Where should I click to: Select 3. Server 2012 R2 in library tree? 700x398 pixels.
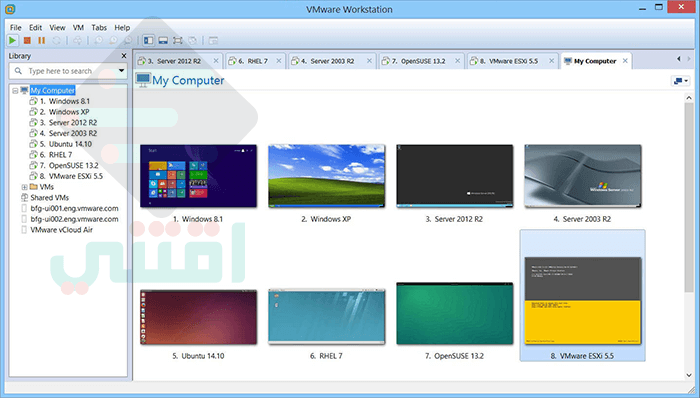pyautogui.click(x=68, y=123)
